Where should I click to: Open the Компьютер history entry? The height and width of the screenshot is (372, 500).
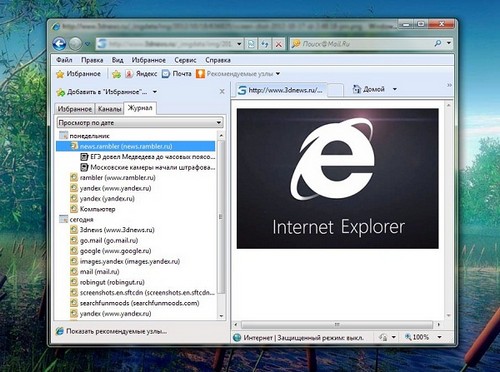pos(93,209)
